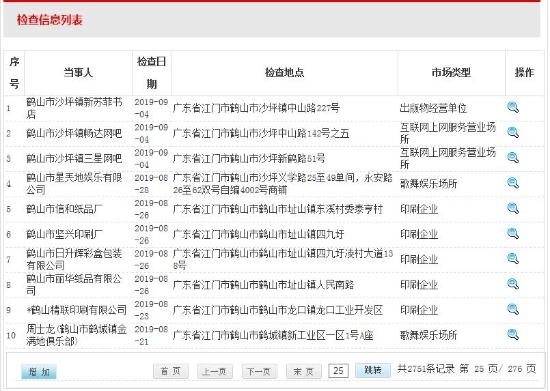Open magnifier for 鹤山市日升辉彩盒包装有限公司

pos(513,259)
